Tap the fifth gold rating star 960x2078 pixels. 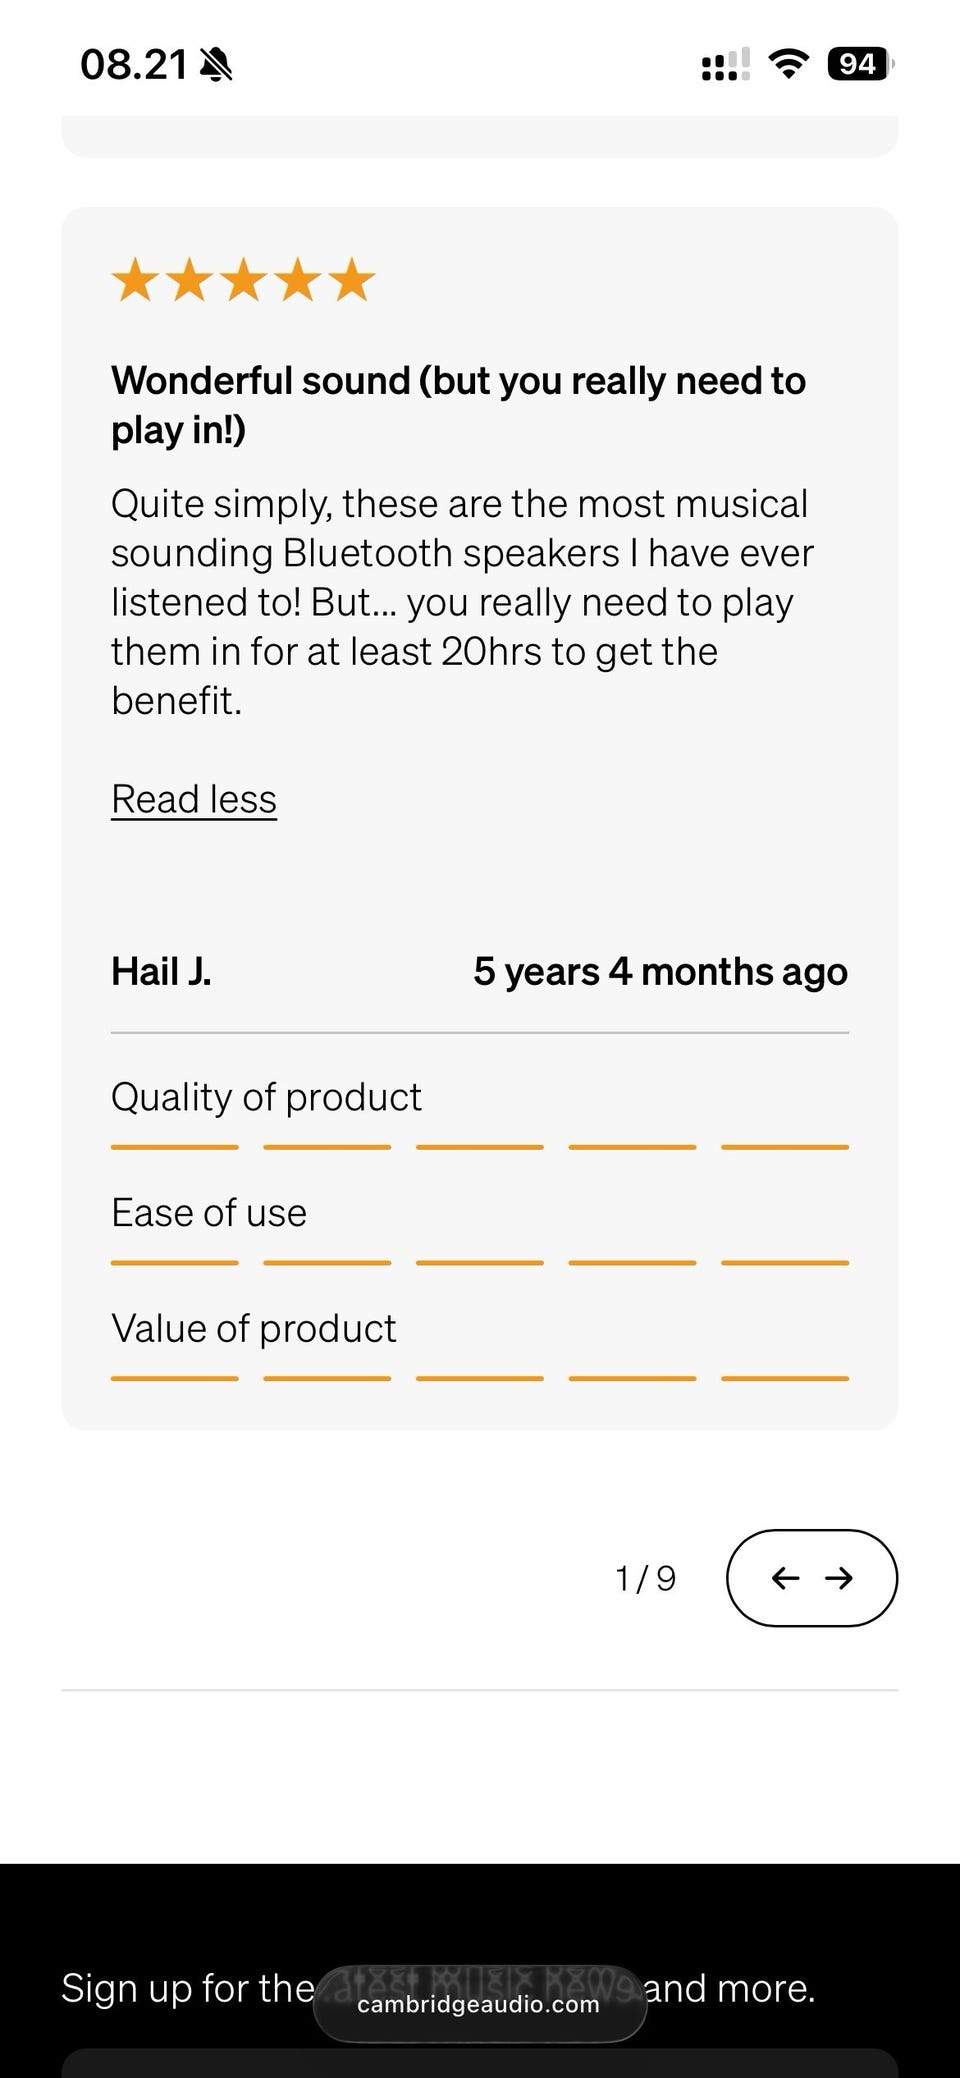pyautogui.click(x=351, y=280)
